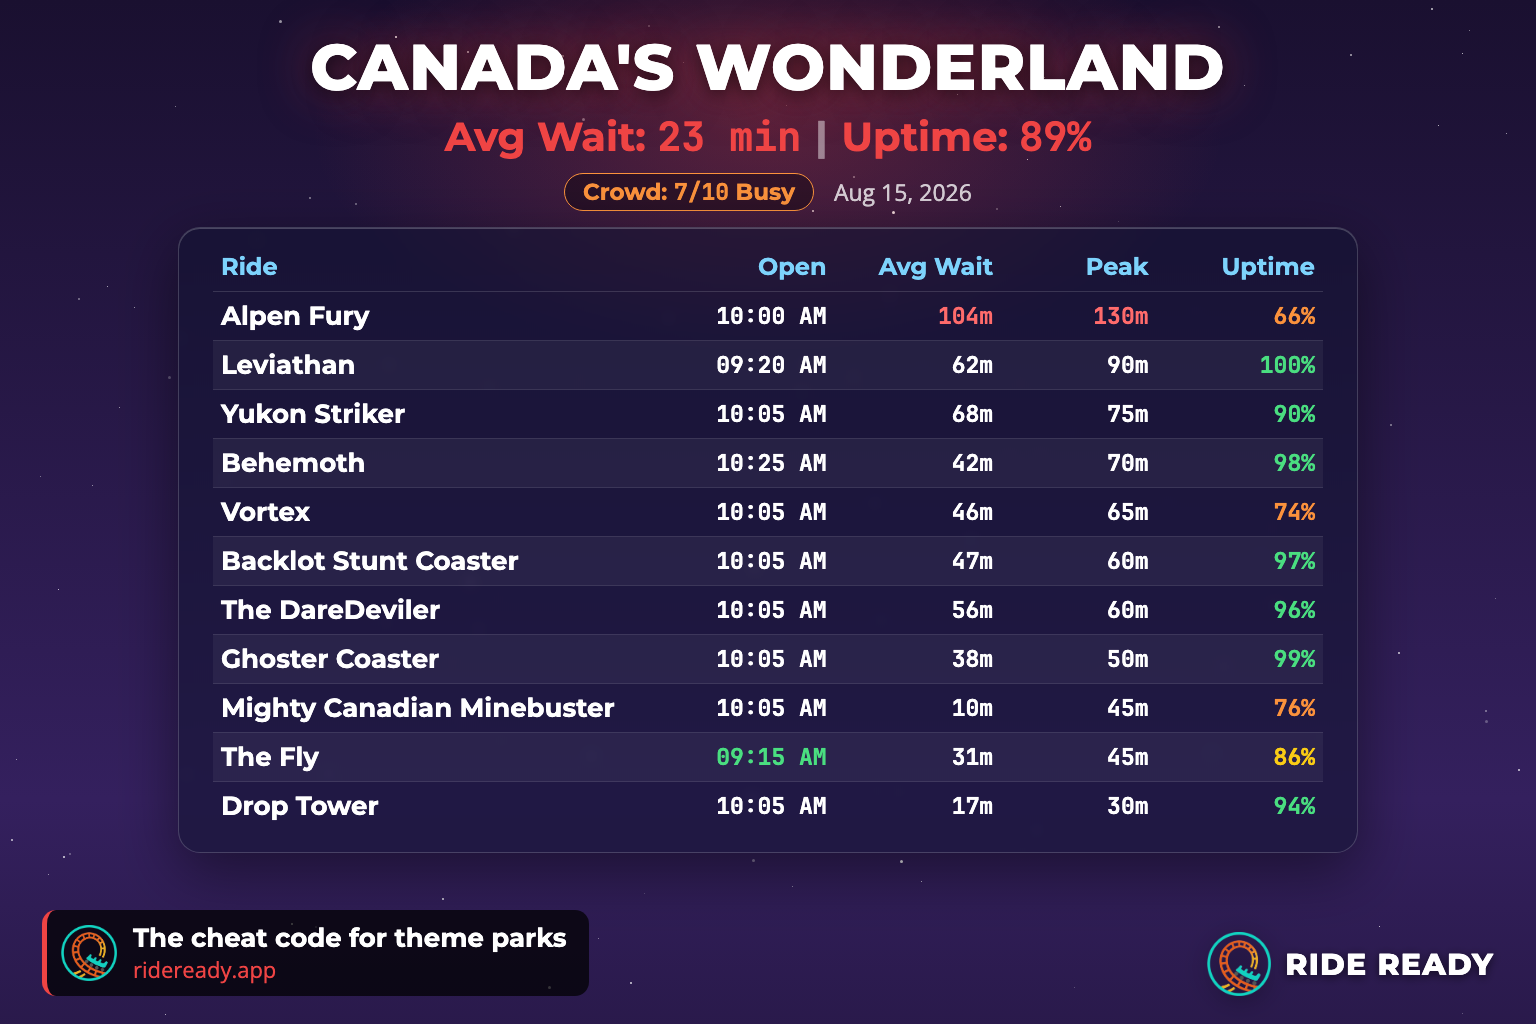Sort by the Open column header
This screenshot has width=1536, height=1024.
(x=792, y=267)
